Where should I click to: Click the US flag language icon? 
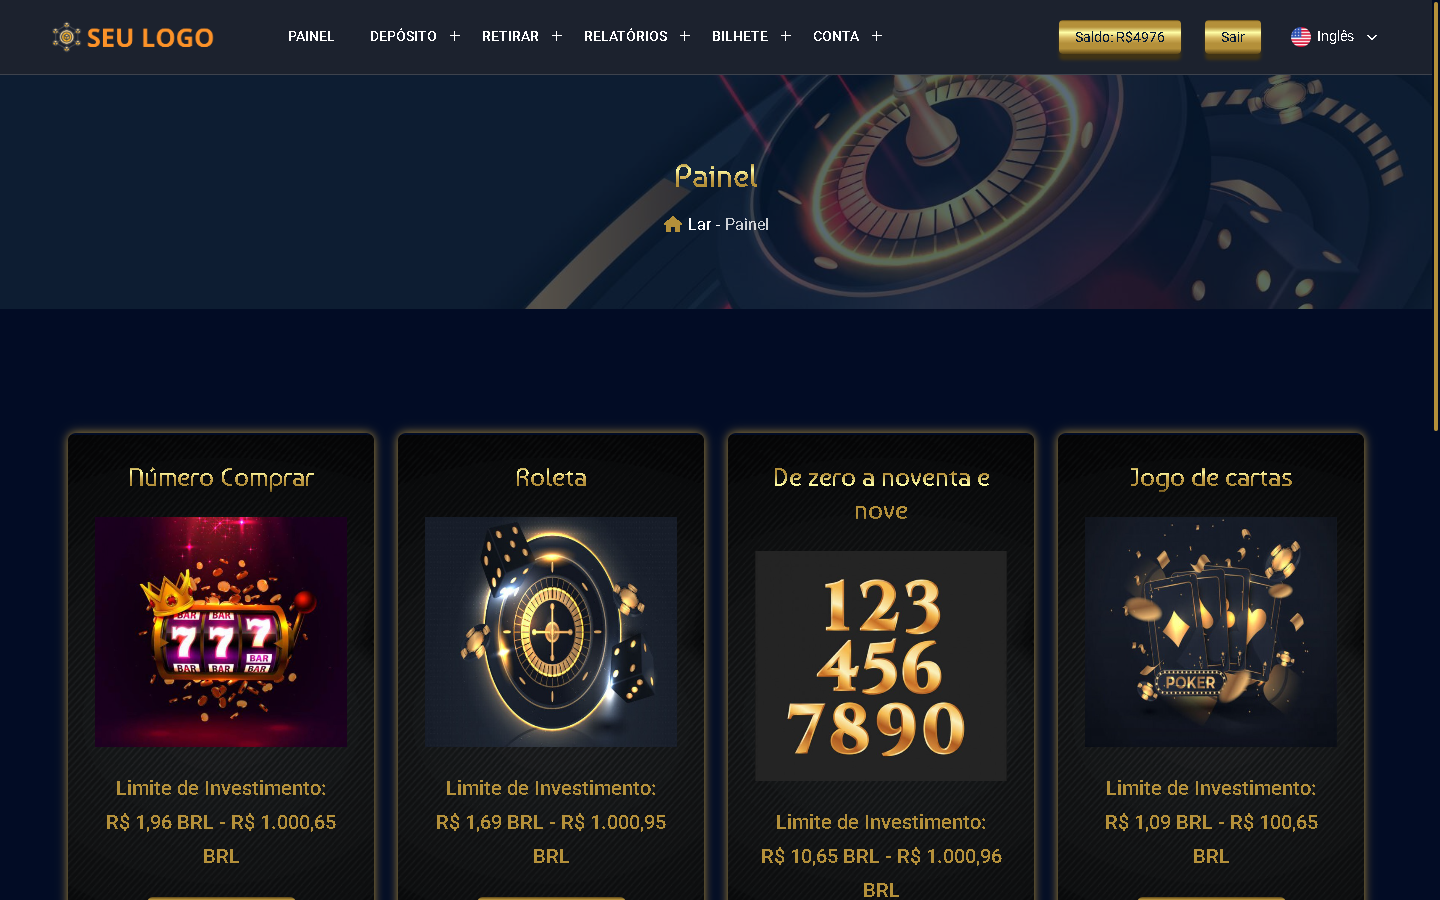coord(1300,37)
